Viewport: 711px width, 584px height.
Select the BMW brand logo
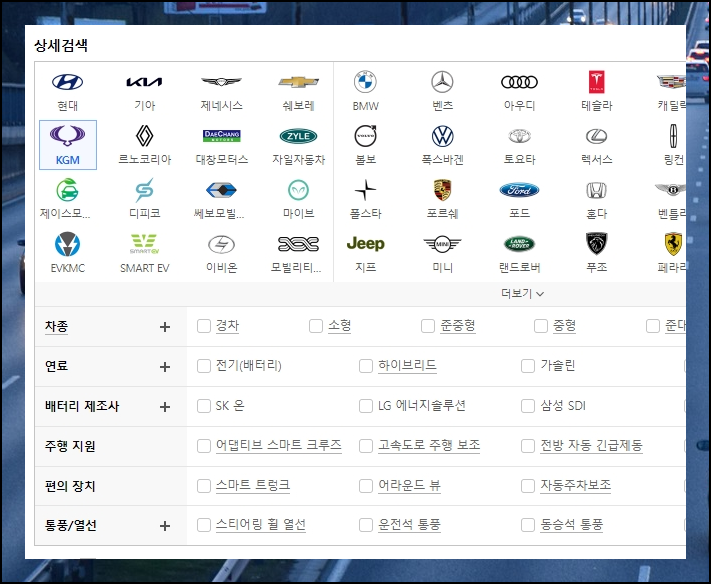[365, 82]
